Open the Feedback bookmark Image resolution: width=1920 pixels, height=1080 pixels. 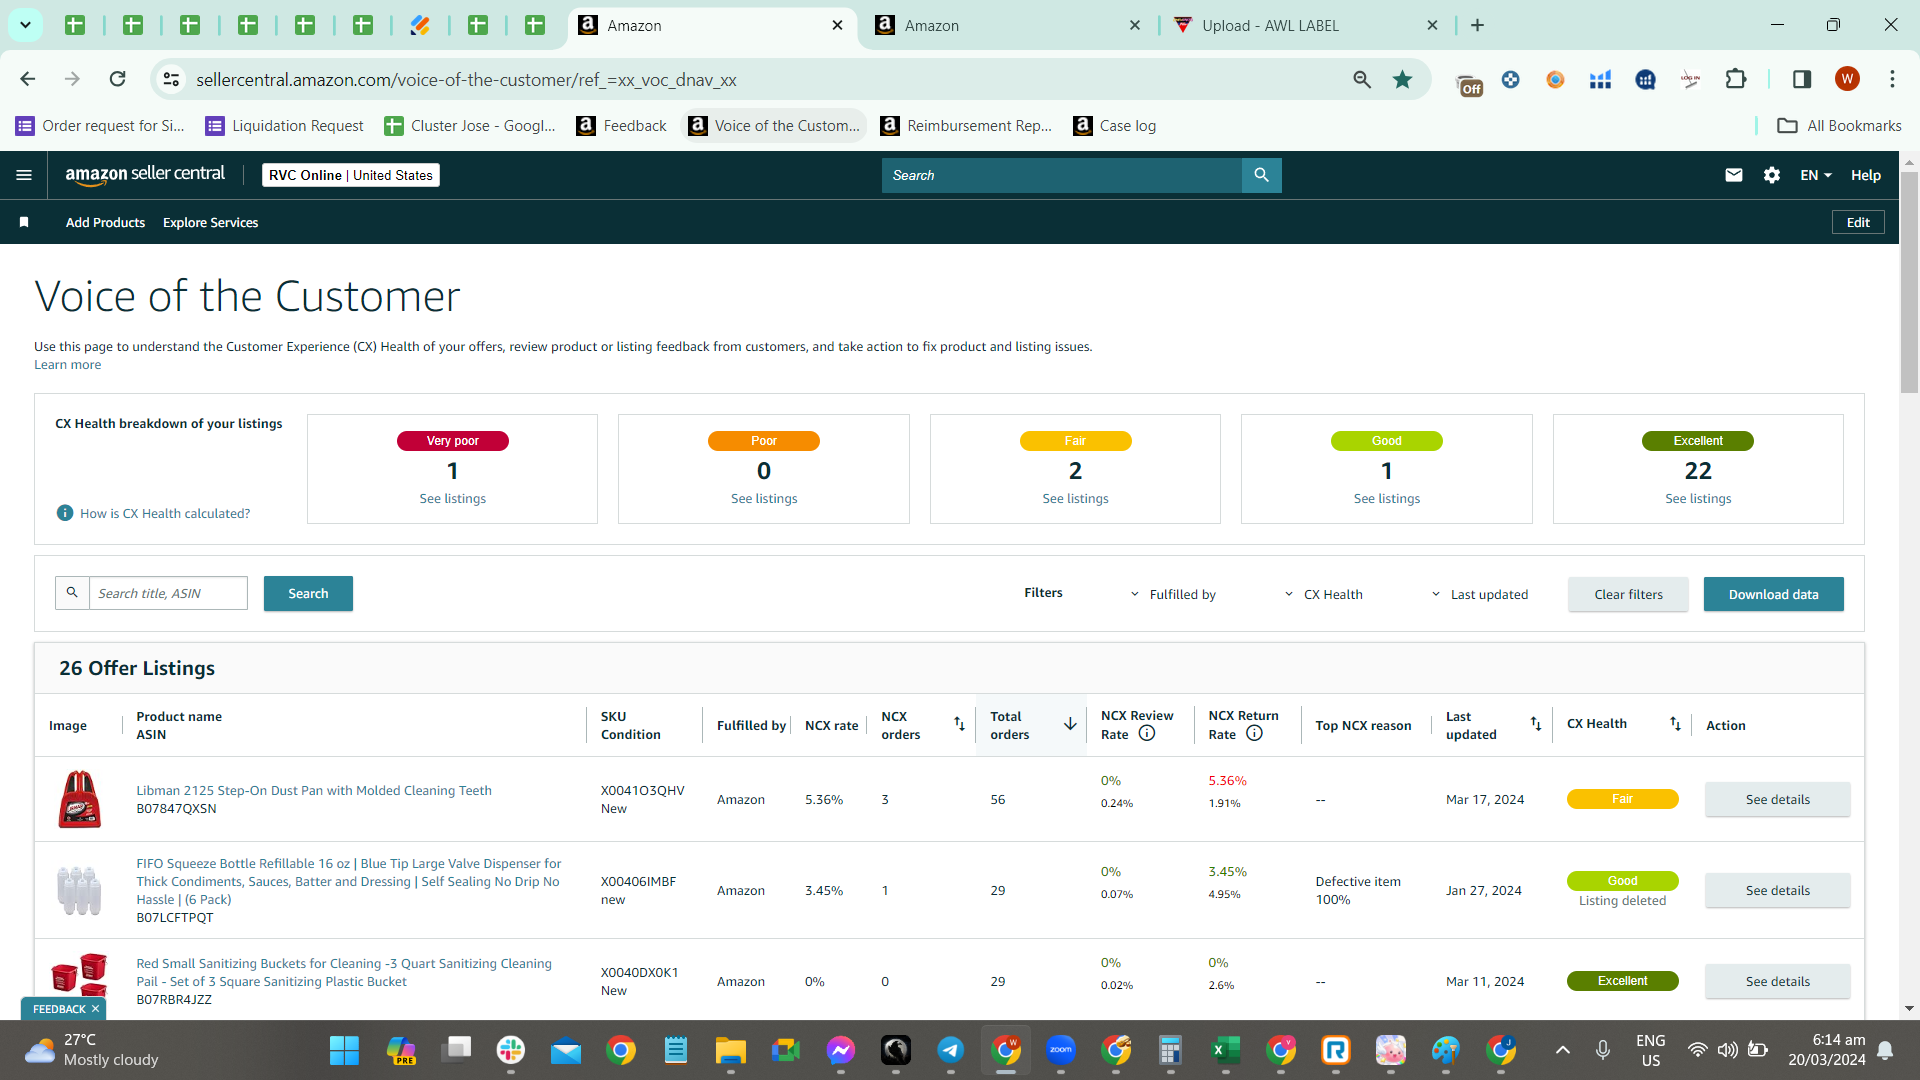[622, 125]
